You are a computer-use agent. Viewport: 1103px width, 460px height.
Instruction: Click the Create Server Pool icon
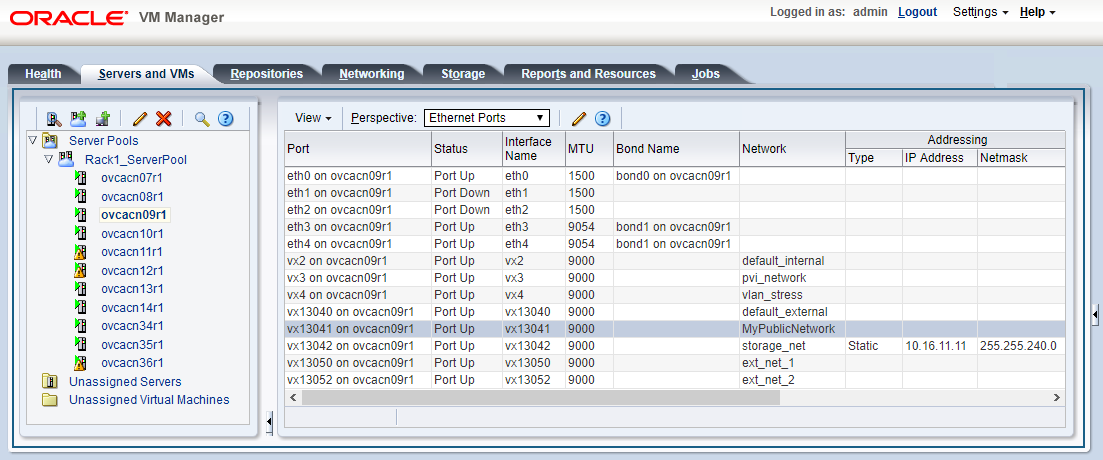coord(77,119)
